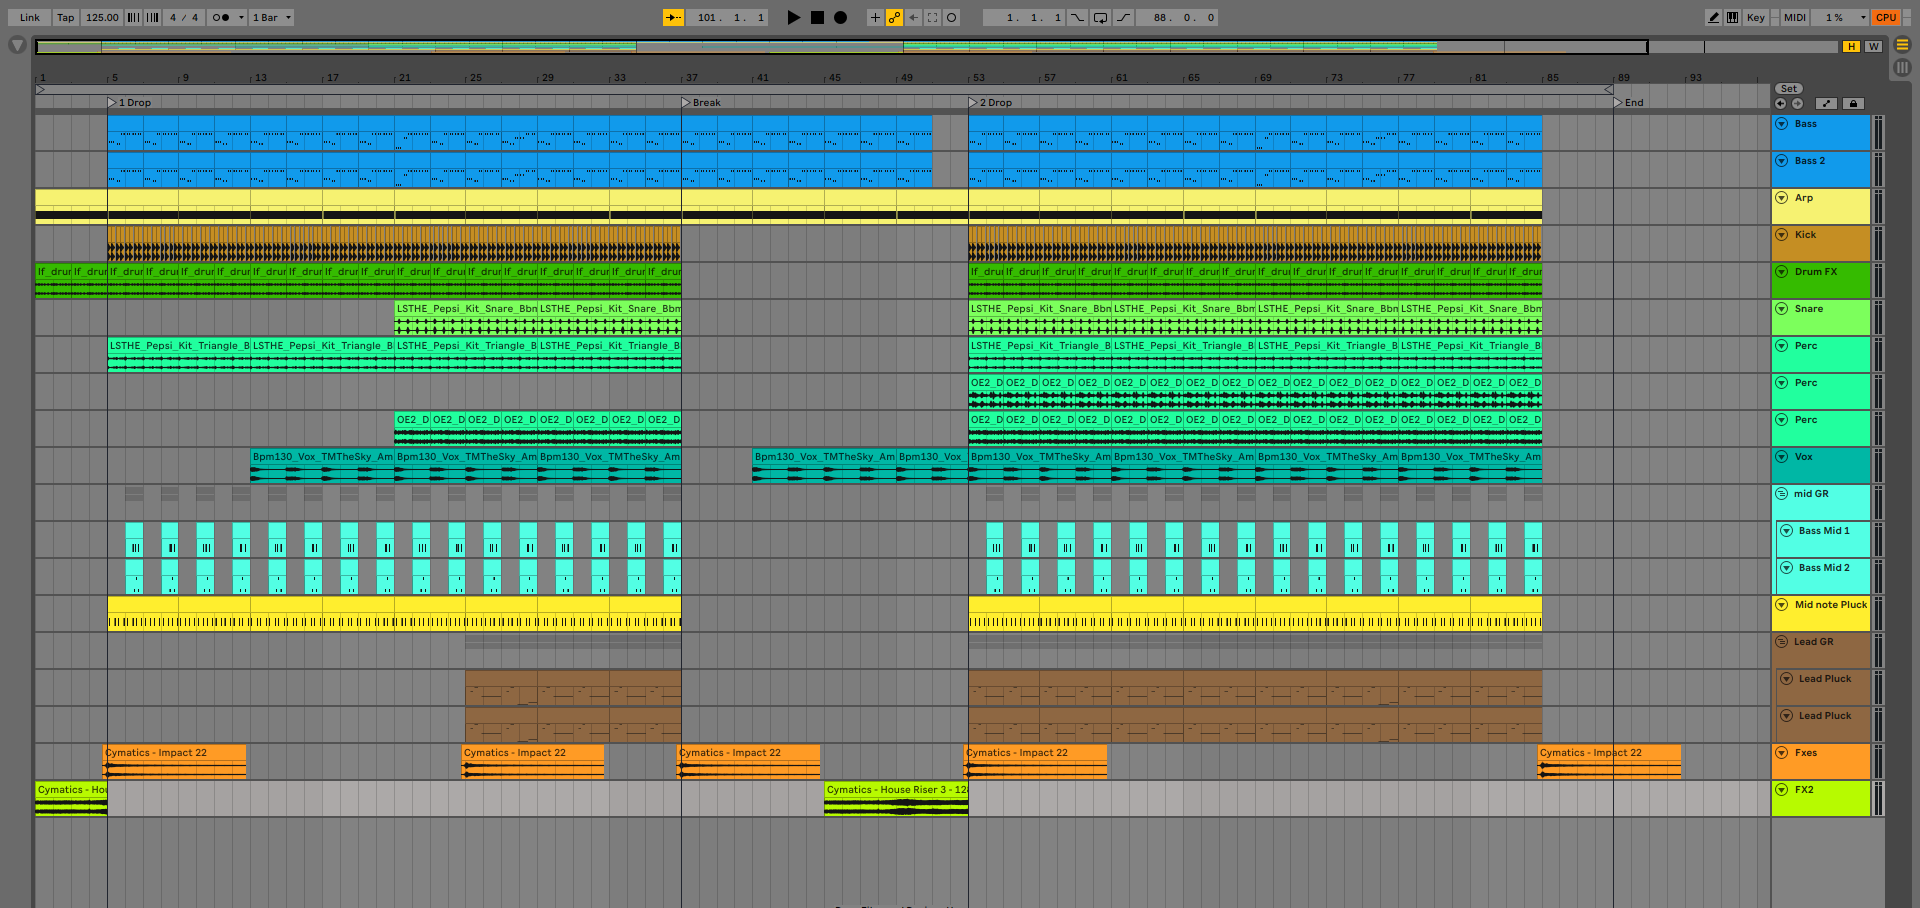
Task: Unfold the Bass track
Action: 1782,124
